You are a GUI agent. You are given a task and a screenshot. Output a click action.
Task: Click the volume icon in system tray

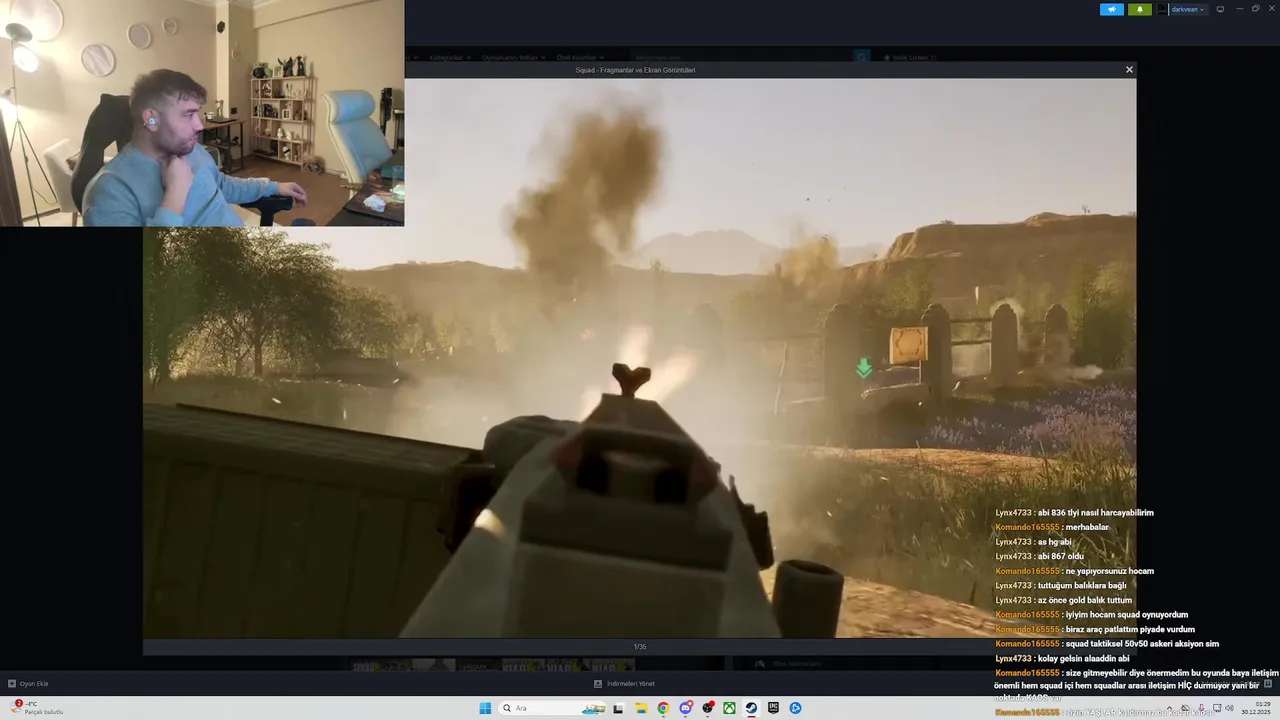tap(1229, 708)
